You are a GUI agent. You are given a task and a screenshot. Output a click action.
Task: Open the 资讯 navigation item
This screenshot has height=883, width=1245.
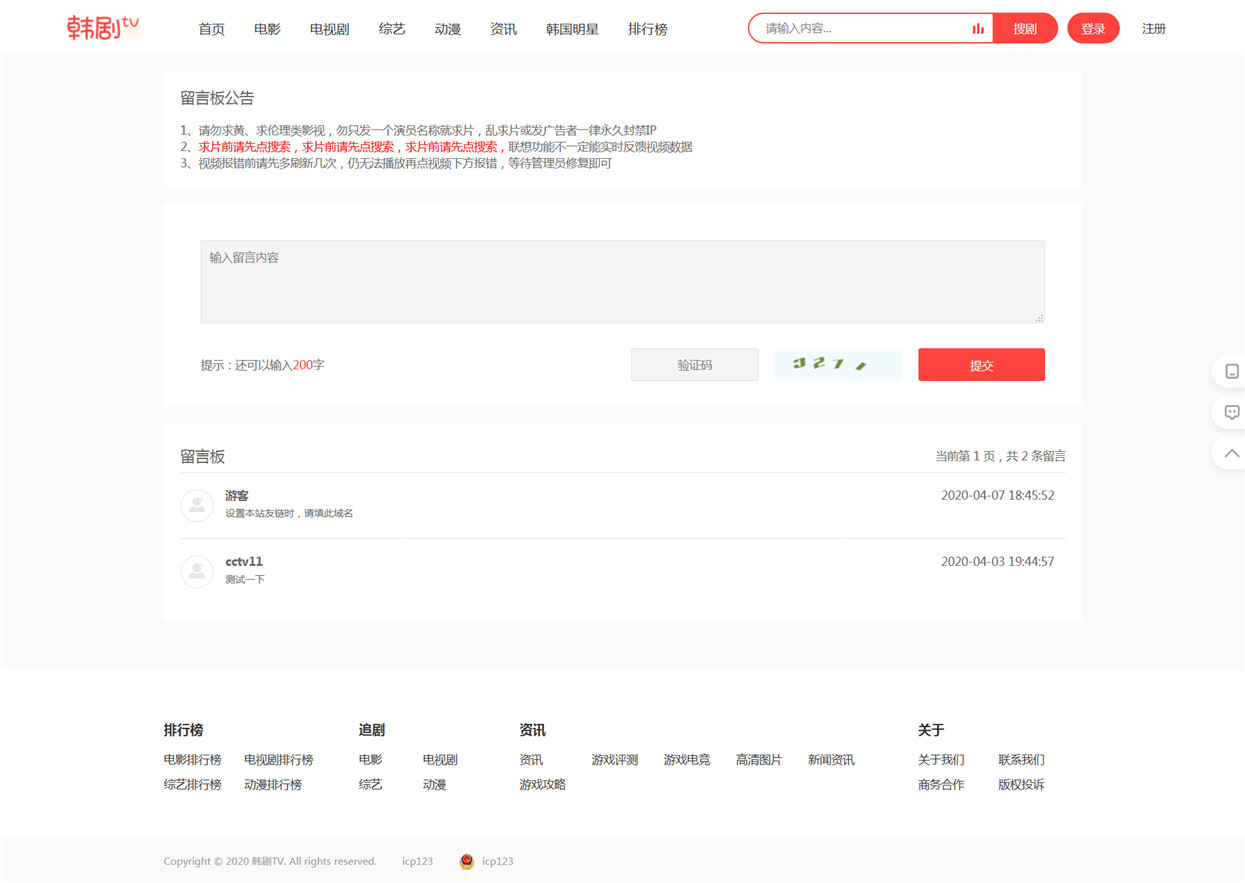[x=504, y=29]
